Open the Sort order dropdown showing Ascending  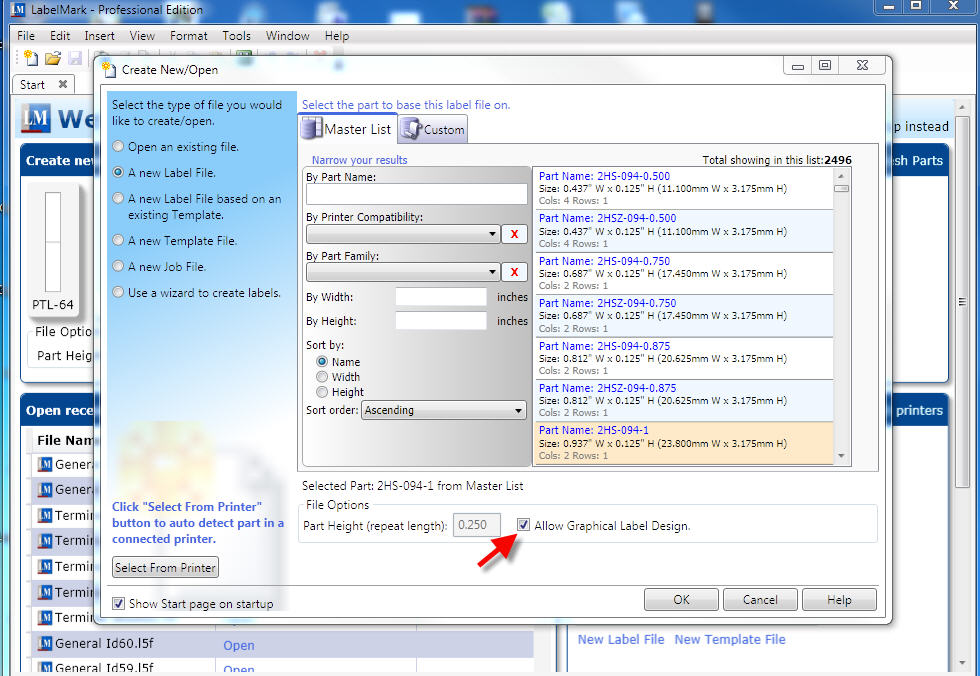[519, 410]
